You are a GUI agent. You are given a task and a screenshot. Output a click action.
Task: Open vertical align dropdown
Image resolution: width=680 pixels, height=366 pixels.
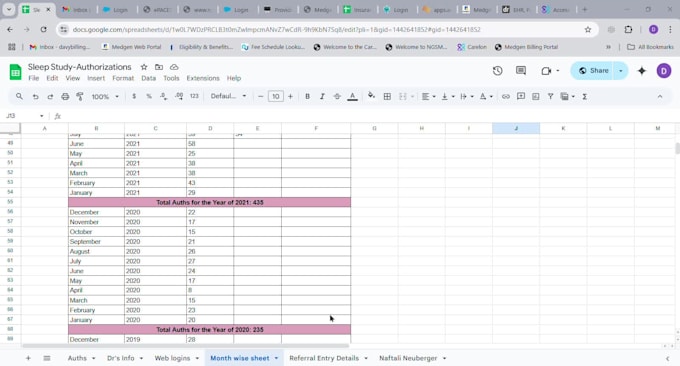pos(447,96)
